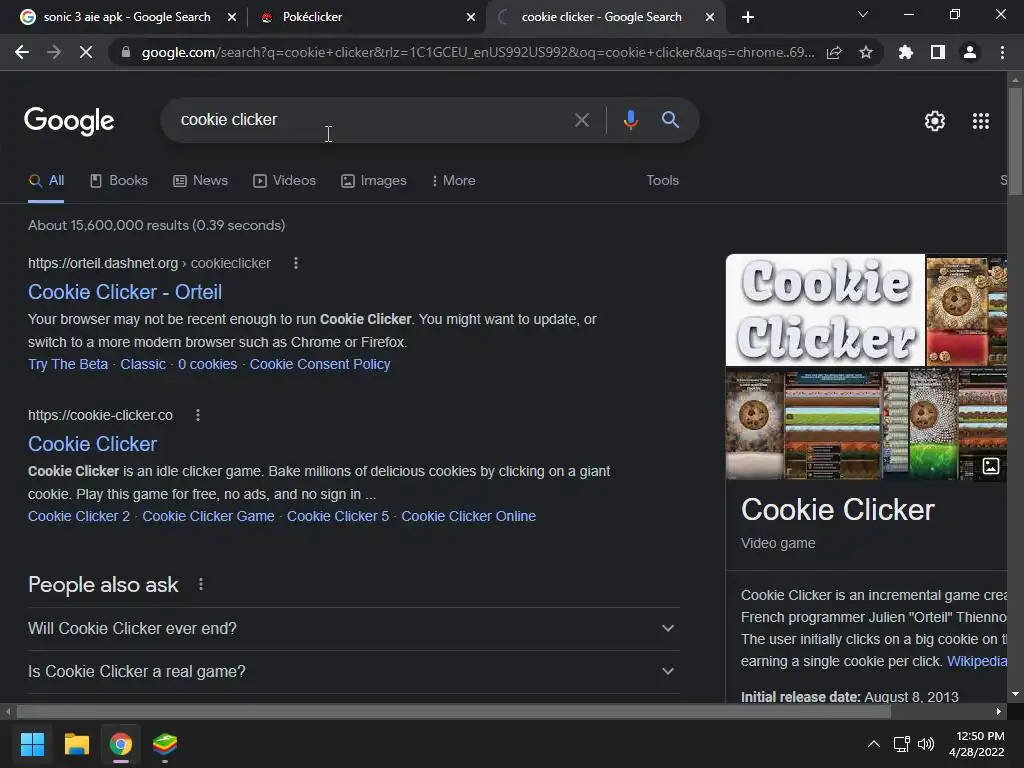Open more images icon in knowledge panel
Image resolution: width=1024 pixels, height=768 pixels.
click(x=991, y=466)
